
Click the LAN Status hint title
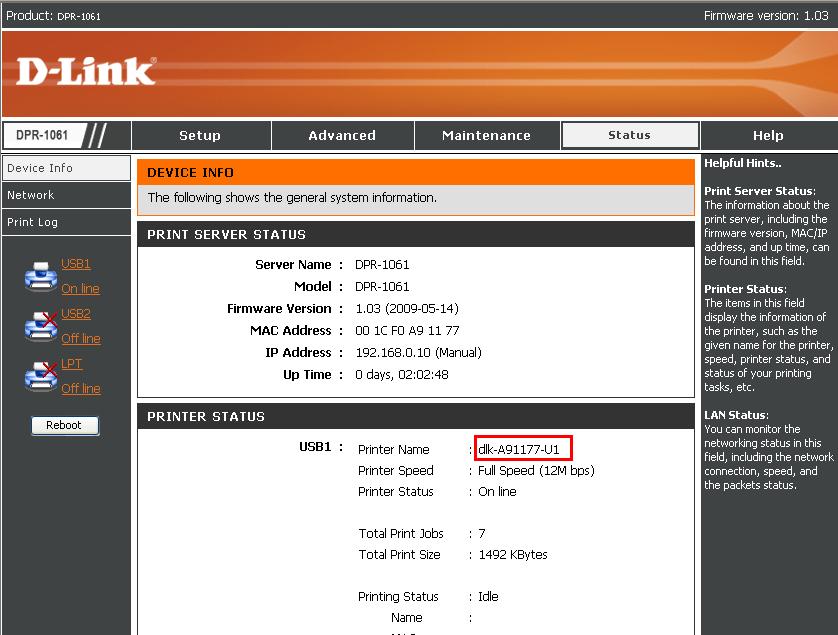[x=736, y=415]
